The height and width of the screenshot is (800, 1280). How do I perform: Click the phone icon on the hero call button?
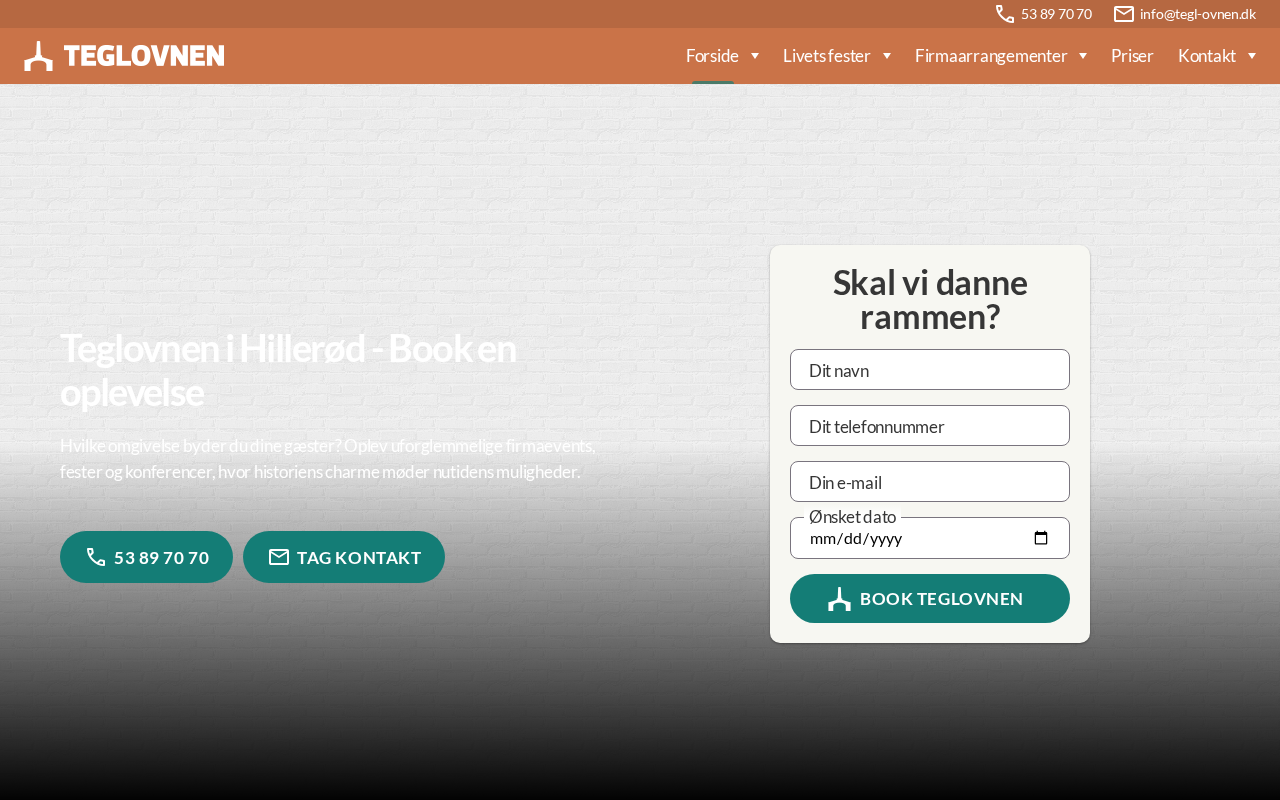point(96,557)
